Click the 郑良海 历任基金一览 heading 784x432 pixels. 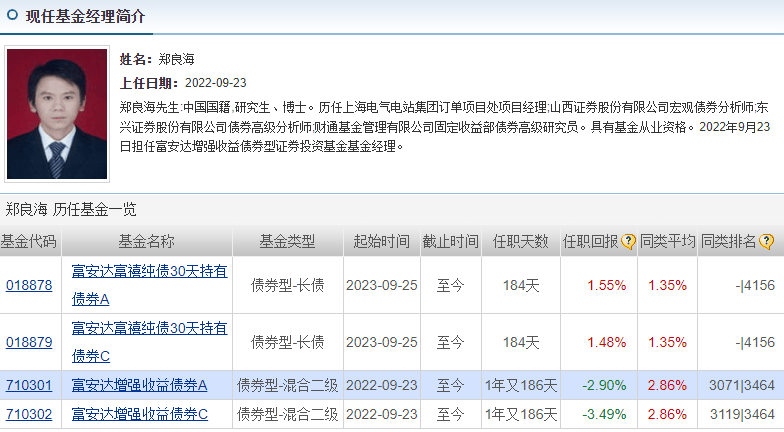point(70,209)
